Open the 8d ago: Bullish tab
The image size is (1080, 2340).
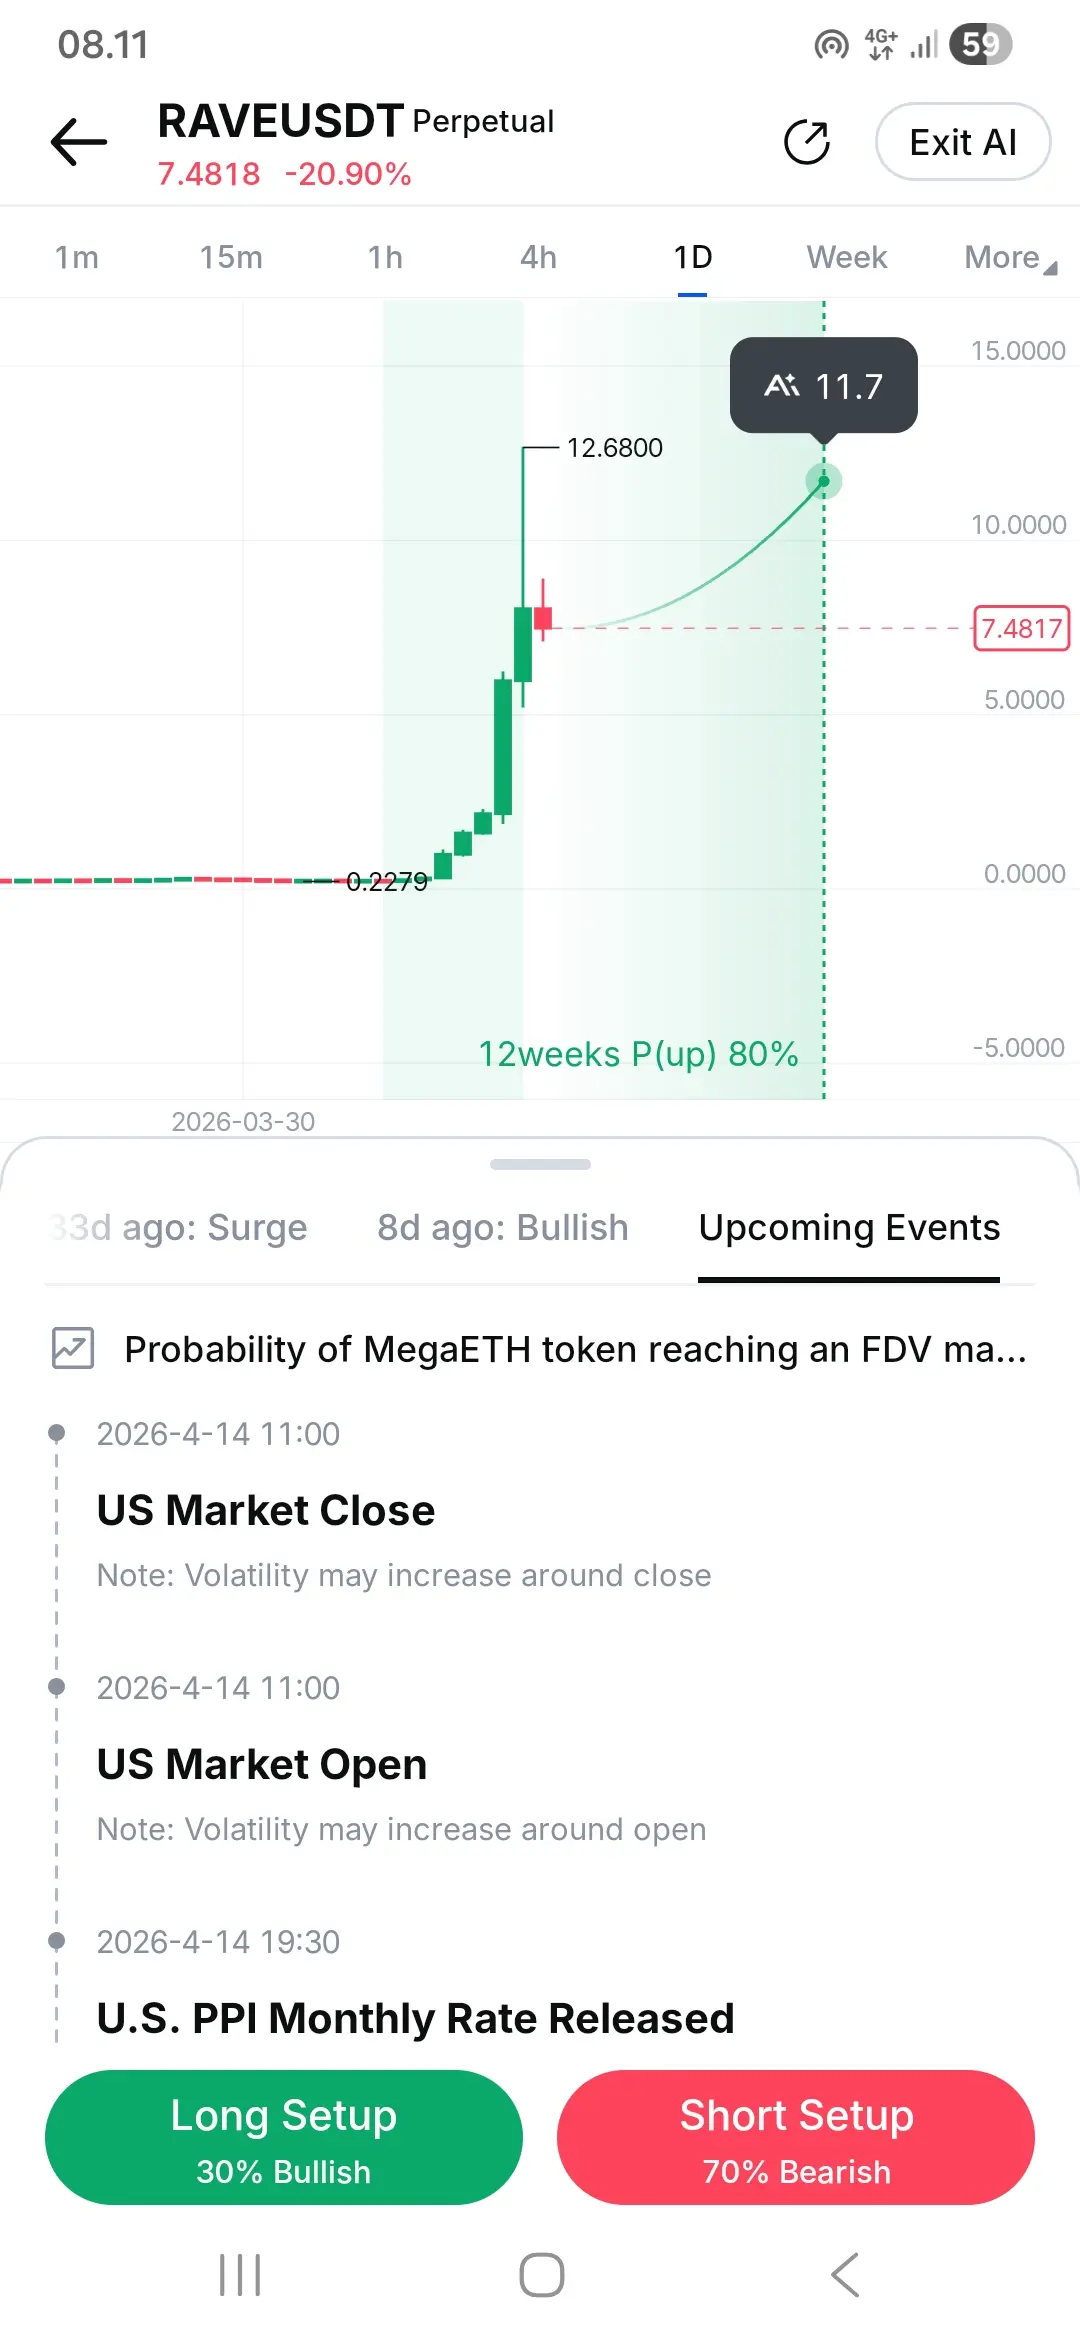tap(503, 1228)
